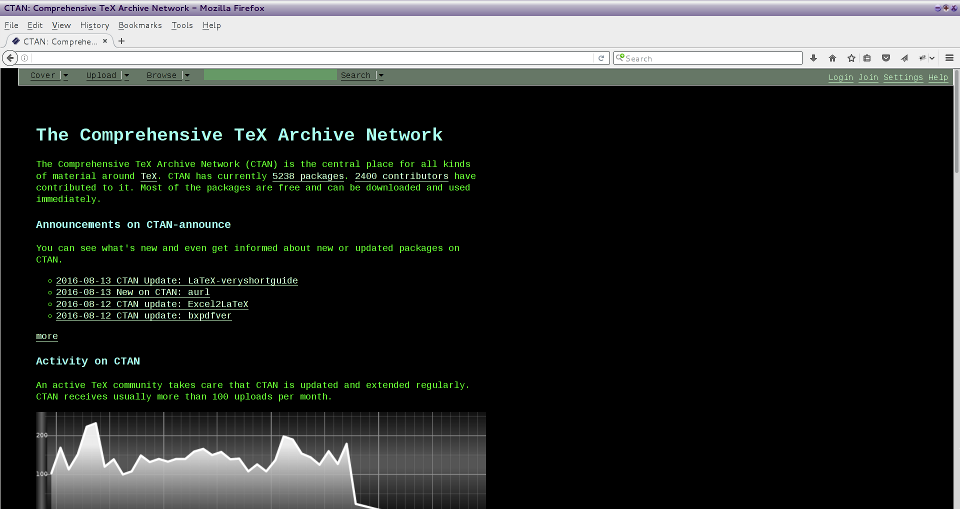Go to the Firefox Home page icon
The height and width of the screenshot is (509, 960).
832,58
